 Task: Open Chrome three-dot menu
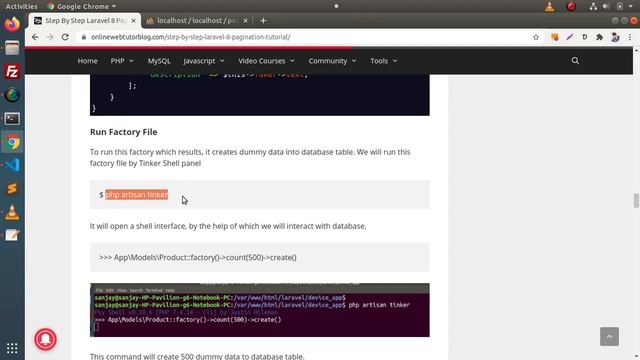[630, 37]
